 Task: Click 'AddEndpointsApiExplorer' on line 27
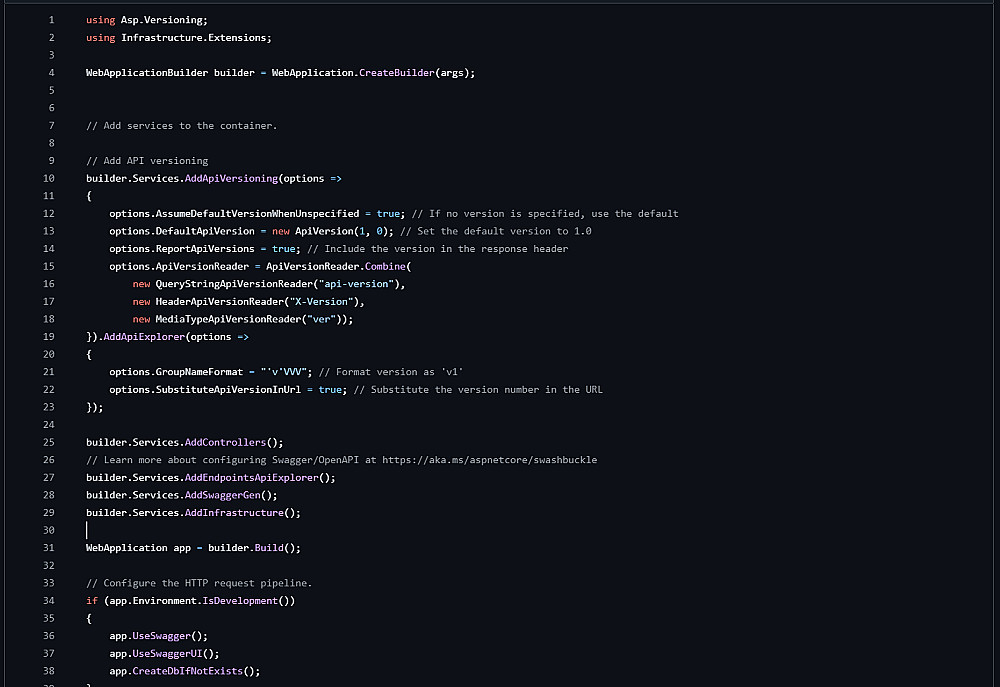pyautogui.click(x=251, y=477)
